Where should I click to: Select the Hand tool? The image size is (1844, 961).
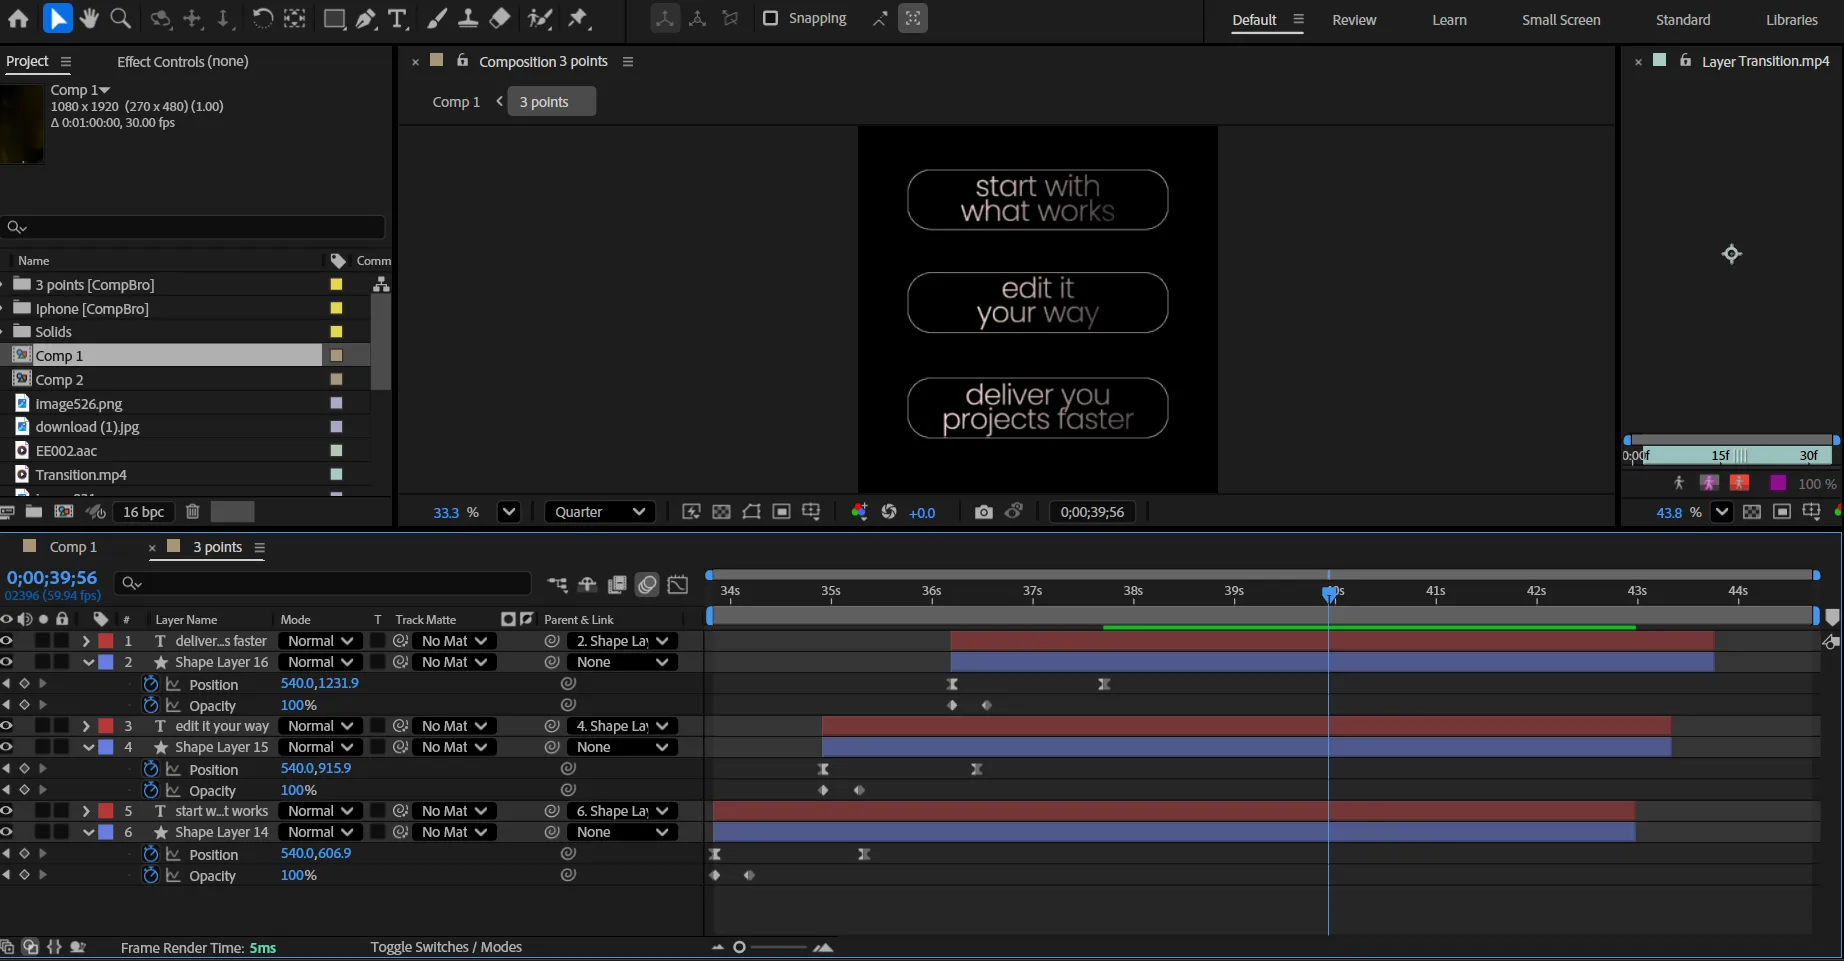(89, 18)
